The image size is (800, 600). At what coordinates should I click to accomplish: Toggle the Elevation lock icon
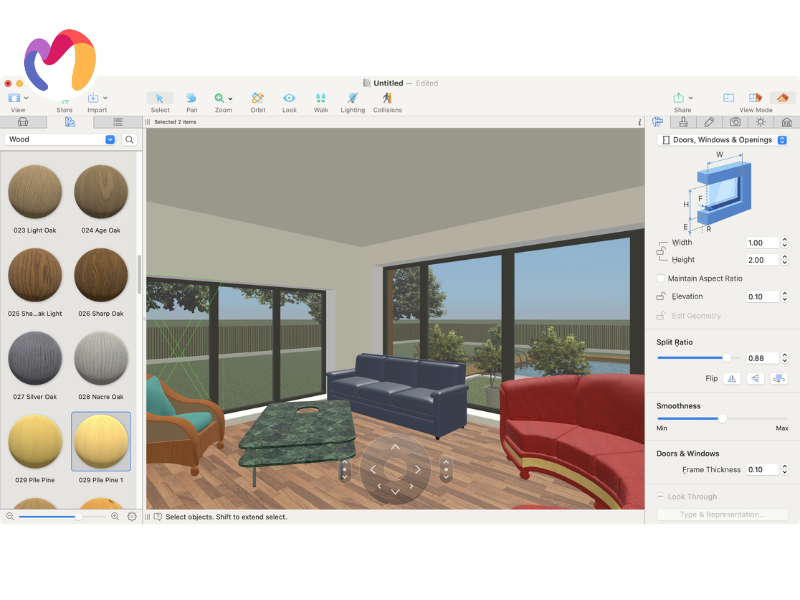[661, 296]
